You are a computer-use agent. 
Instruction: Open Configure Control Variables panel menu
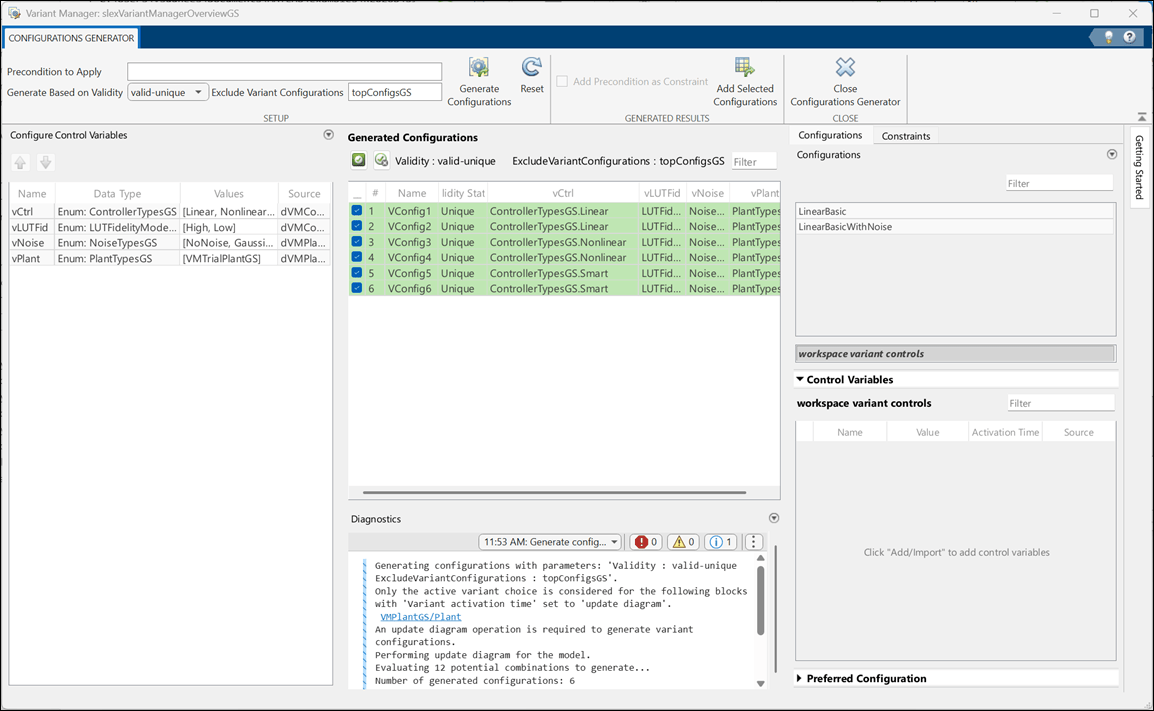328,135
